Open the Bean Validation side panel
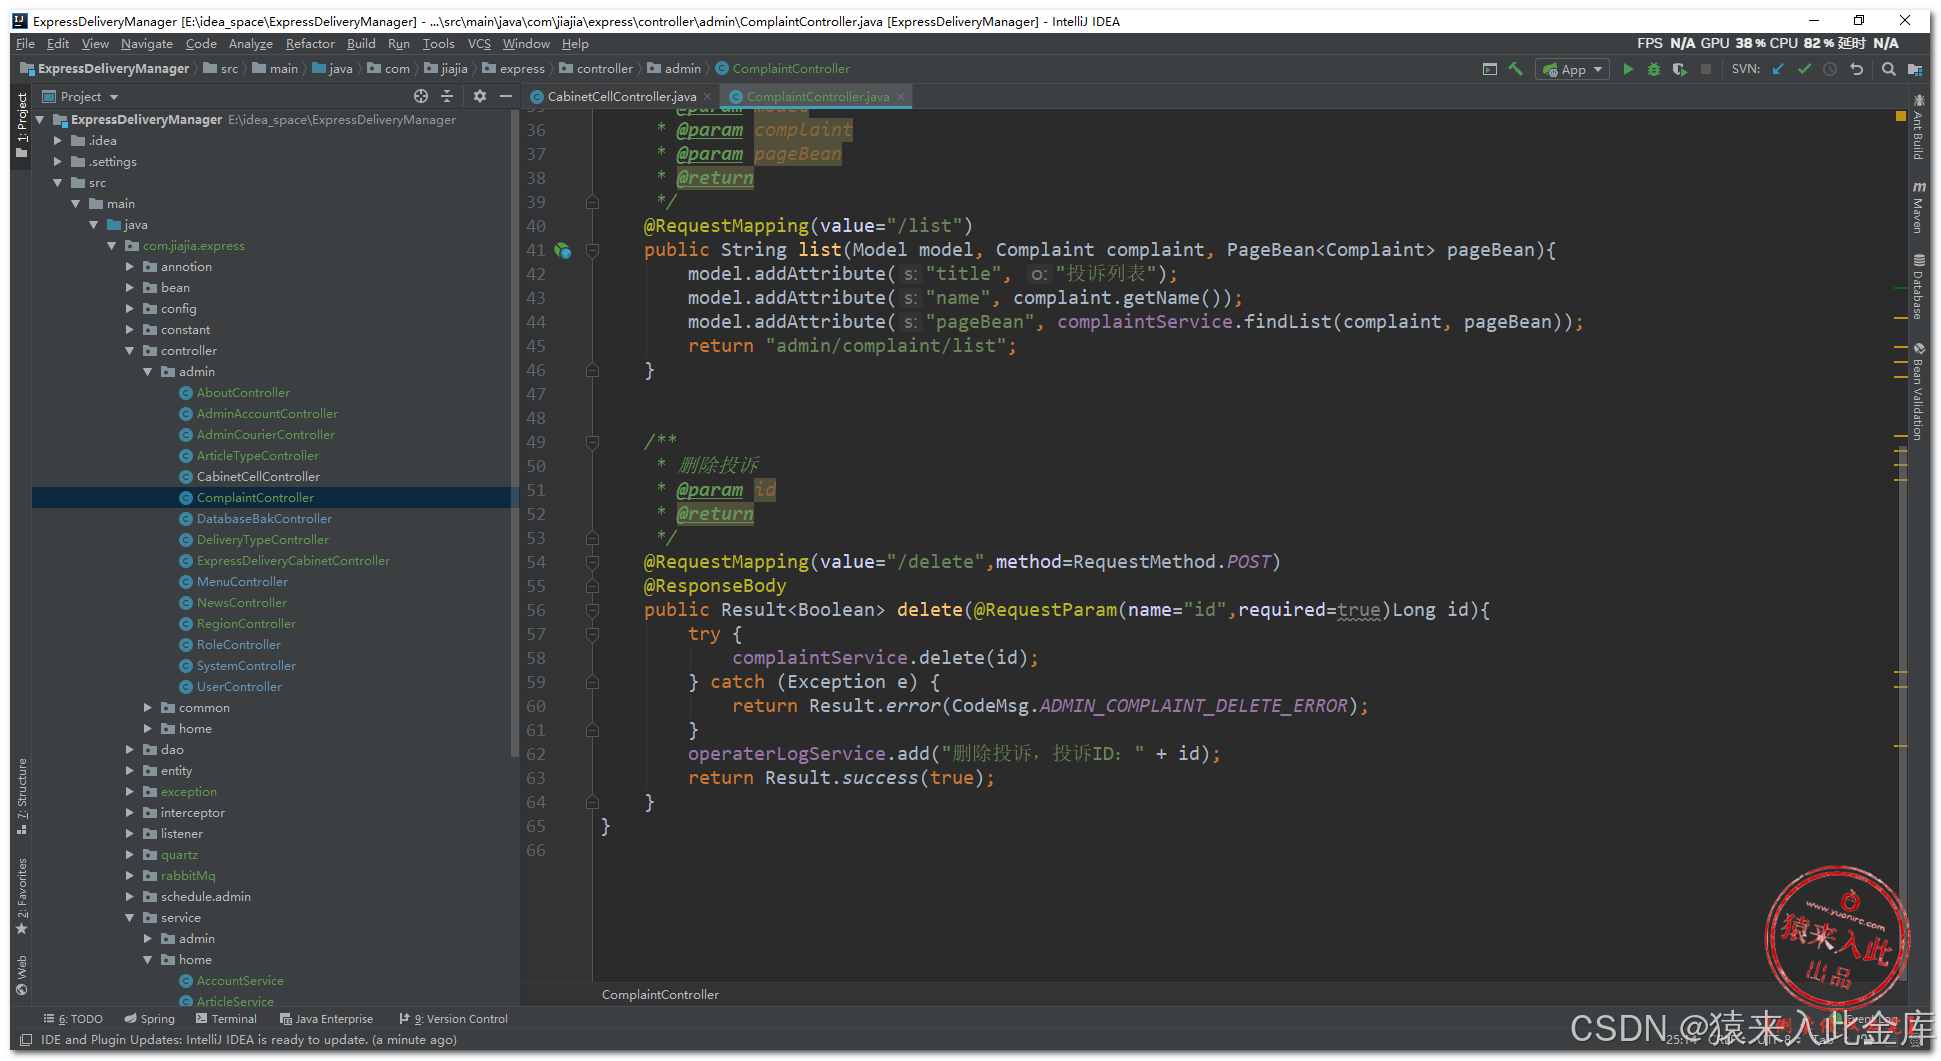The height and width of the screenshot is (1061, 1941). (1919, 392)
